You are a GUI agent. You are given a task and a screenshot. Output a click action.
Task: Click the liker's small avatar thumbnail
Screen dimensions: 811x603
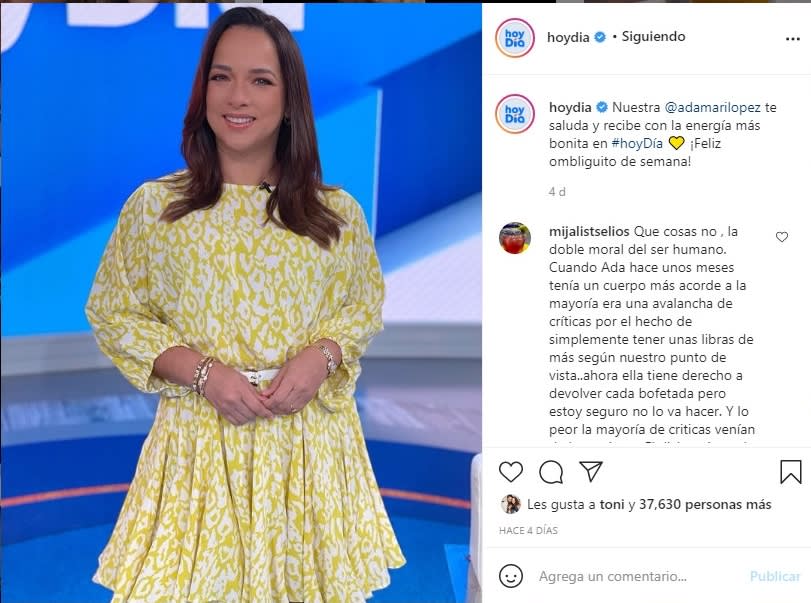(510, 504)
